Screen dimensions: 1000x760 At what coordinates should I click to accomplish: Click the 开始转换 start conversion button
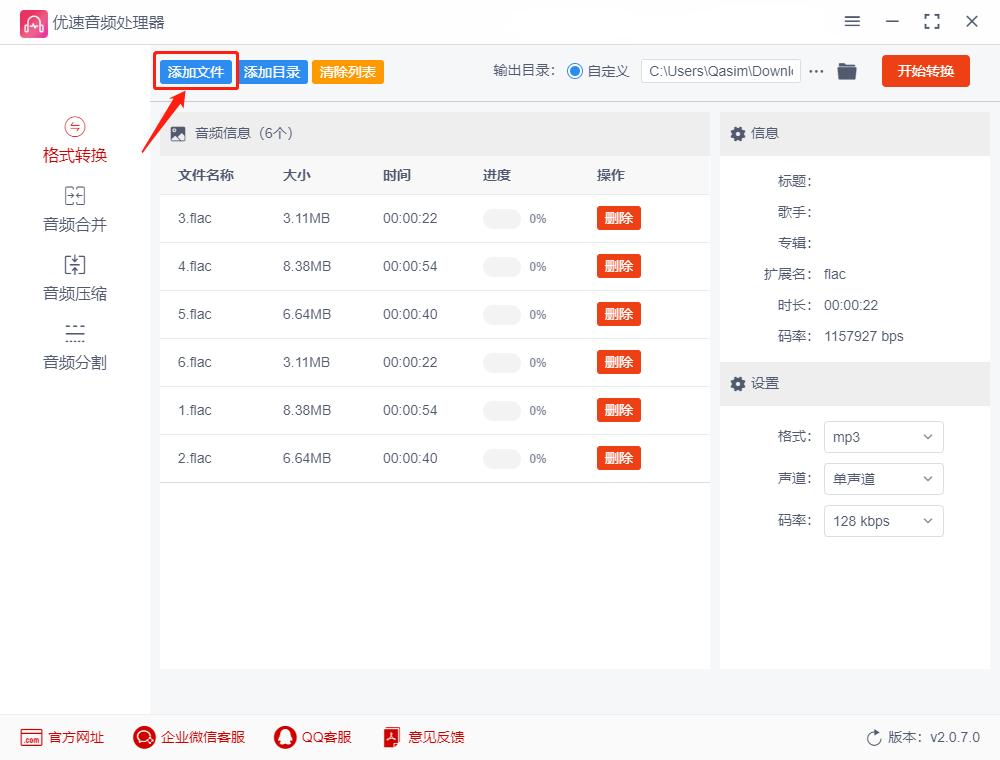[925, 71]
